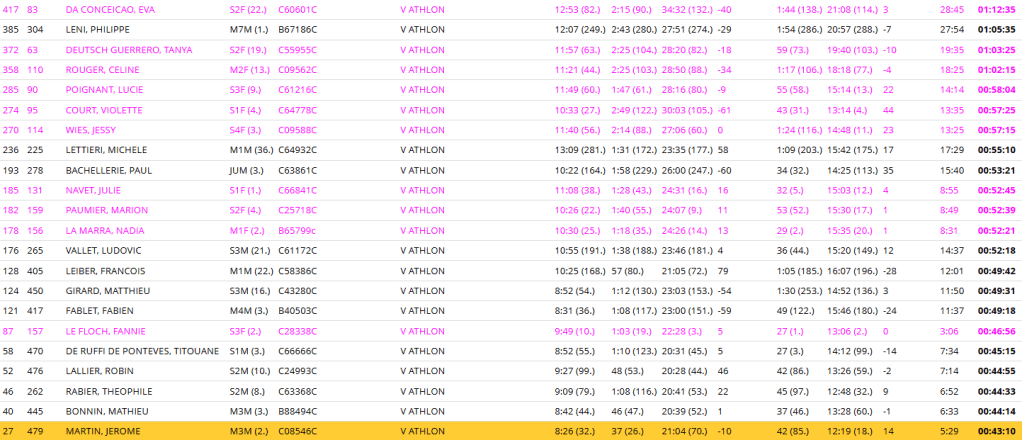Screen dimensions: 1022x440
Task: Click V ATHLON club in BONNIN, MATHIEU row
Action: point(422,411)
